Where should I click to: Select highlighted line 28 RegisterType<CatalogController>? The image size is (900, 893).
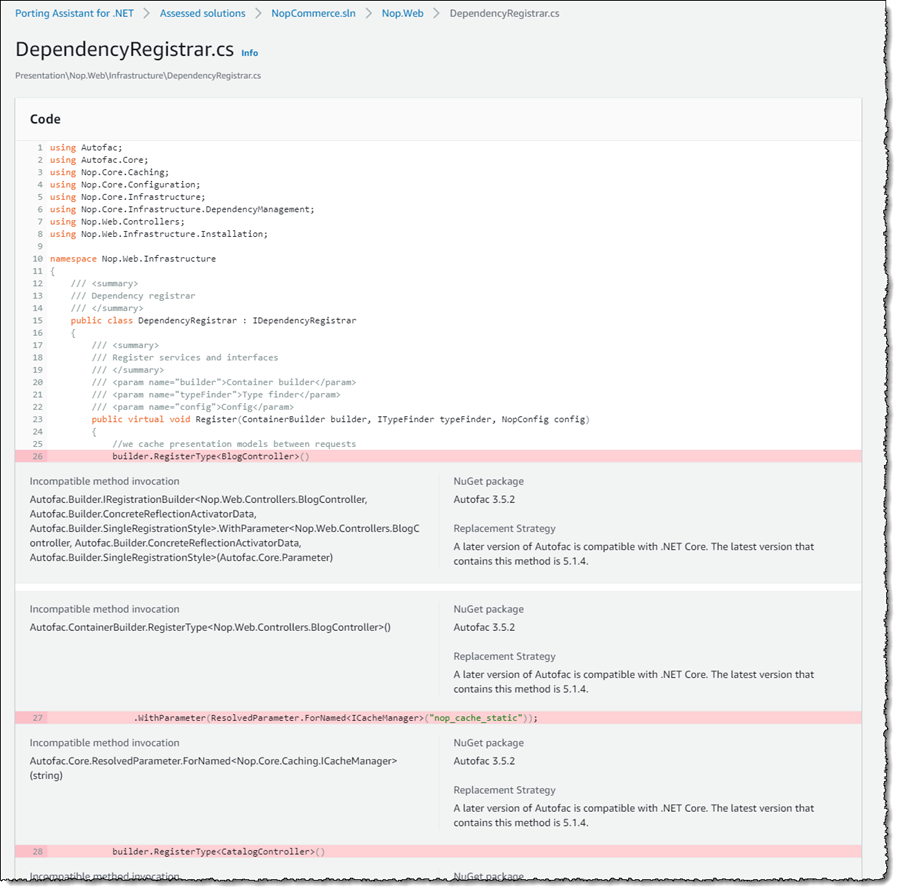coord(438,852)
